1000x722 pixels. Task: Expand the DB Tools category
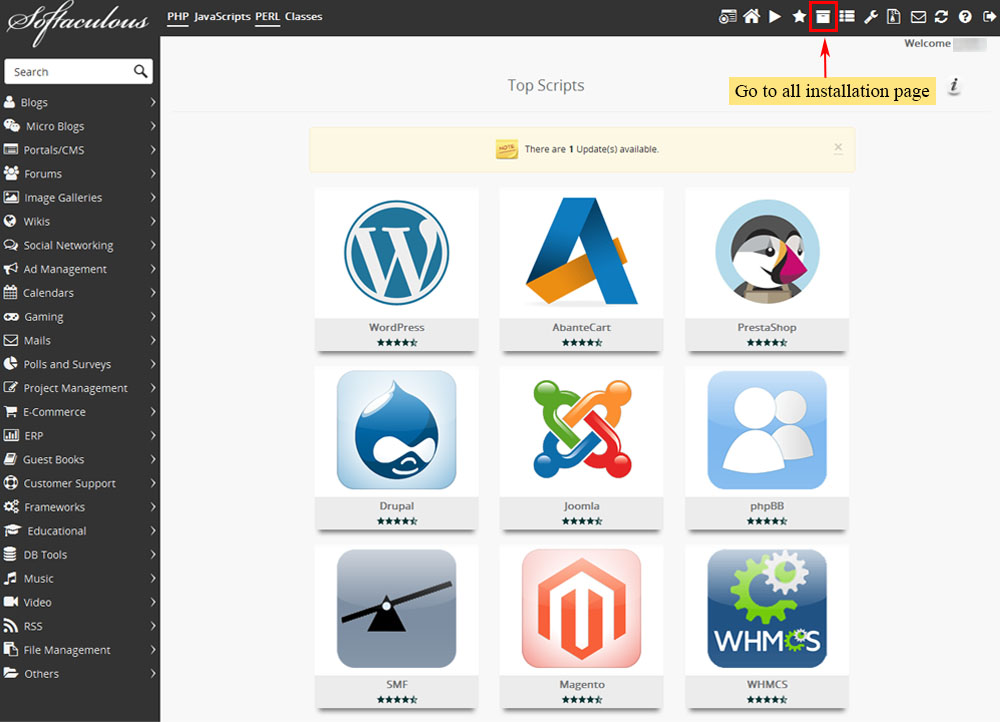[78, 555]
